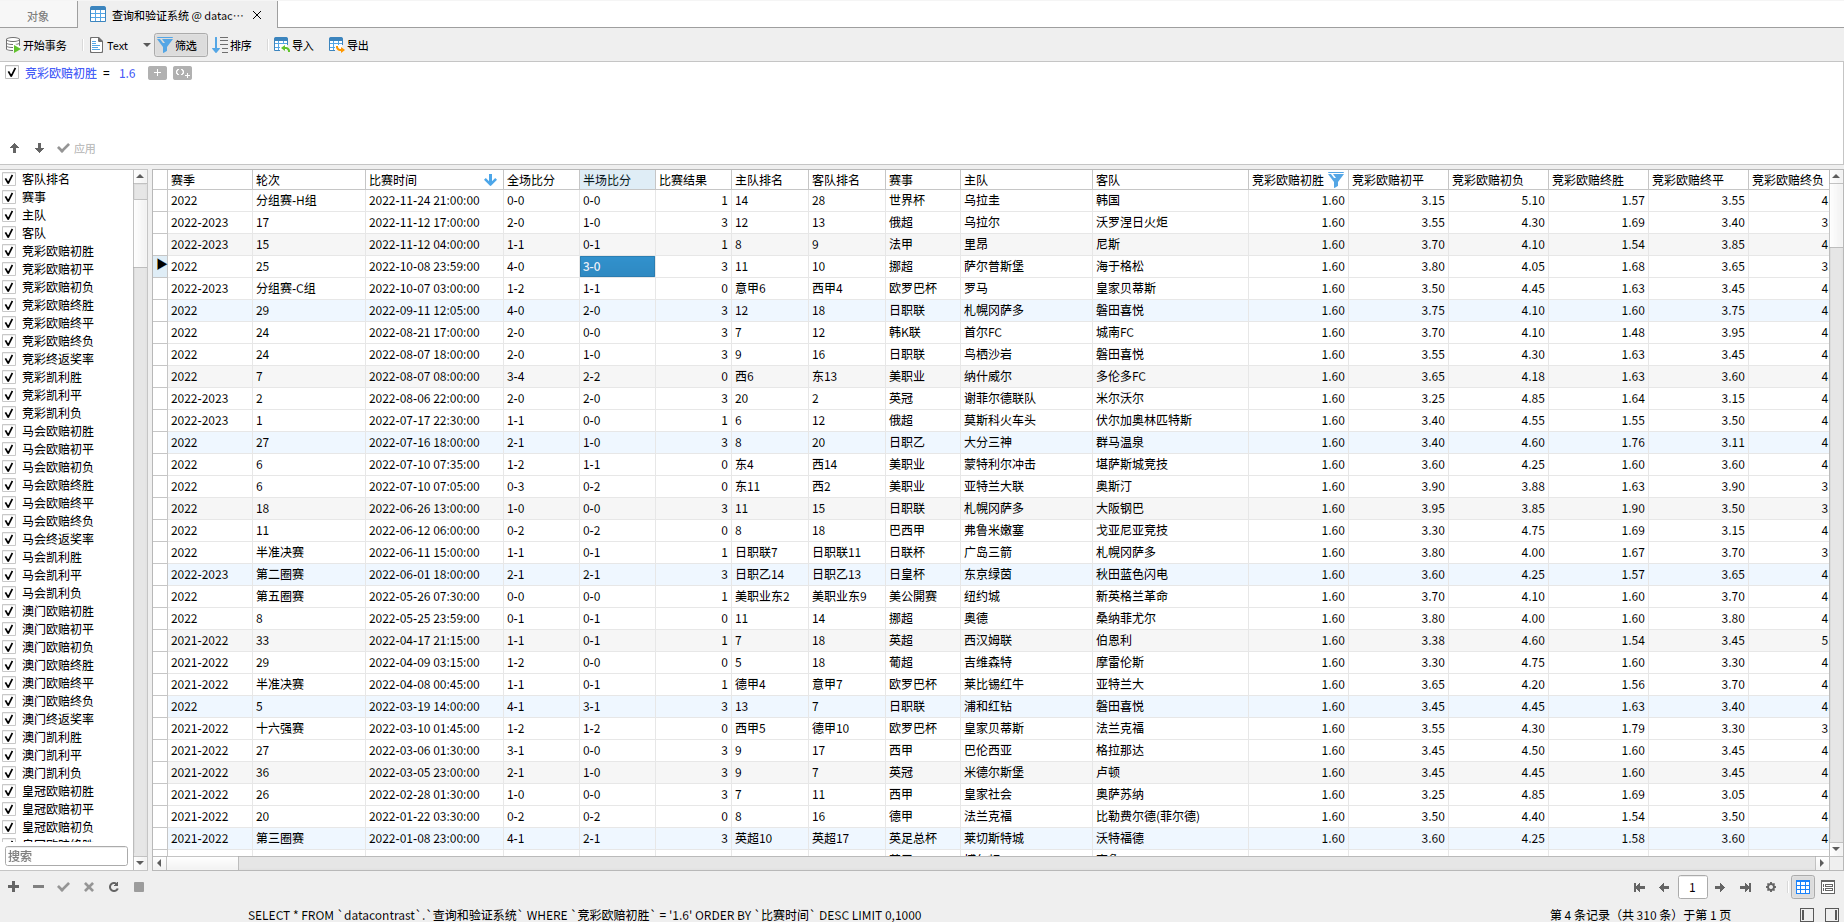Image resolution: width=1844 pixels, height=922 pixels.
Task: Toggle the Filter (筛选) funnel button
Action: [x=179, y=45]
